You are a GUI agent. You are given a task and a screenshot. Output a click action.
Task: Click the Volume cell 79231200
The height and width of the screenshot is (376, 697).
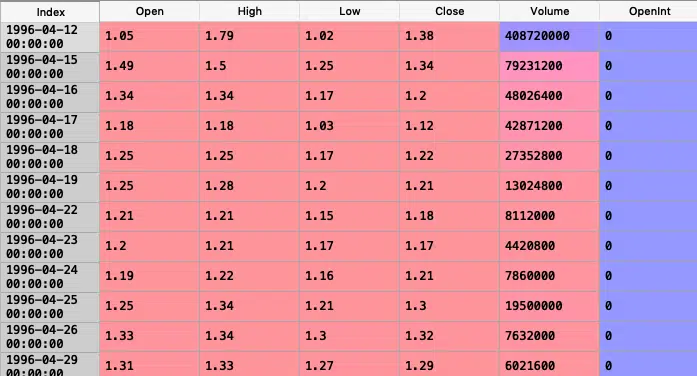[549, 66]
